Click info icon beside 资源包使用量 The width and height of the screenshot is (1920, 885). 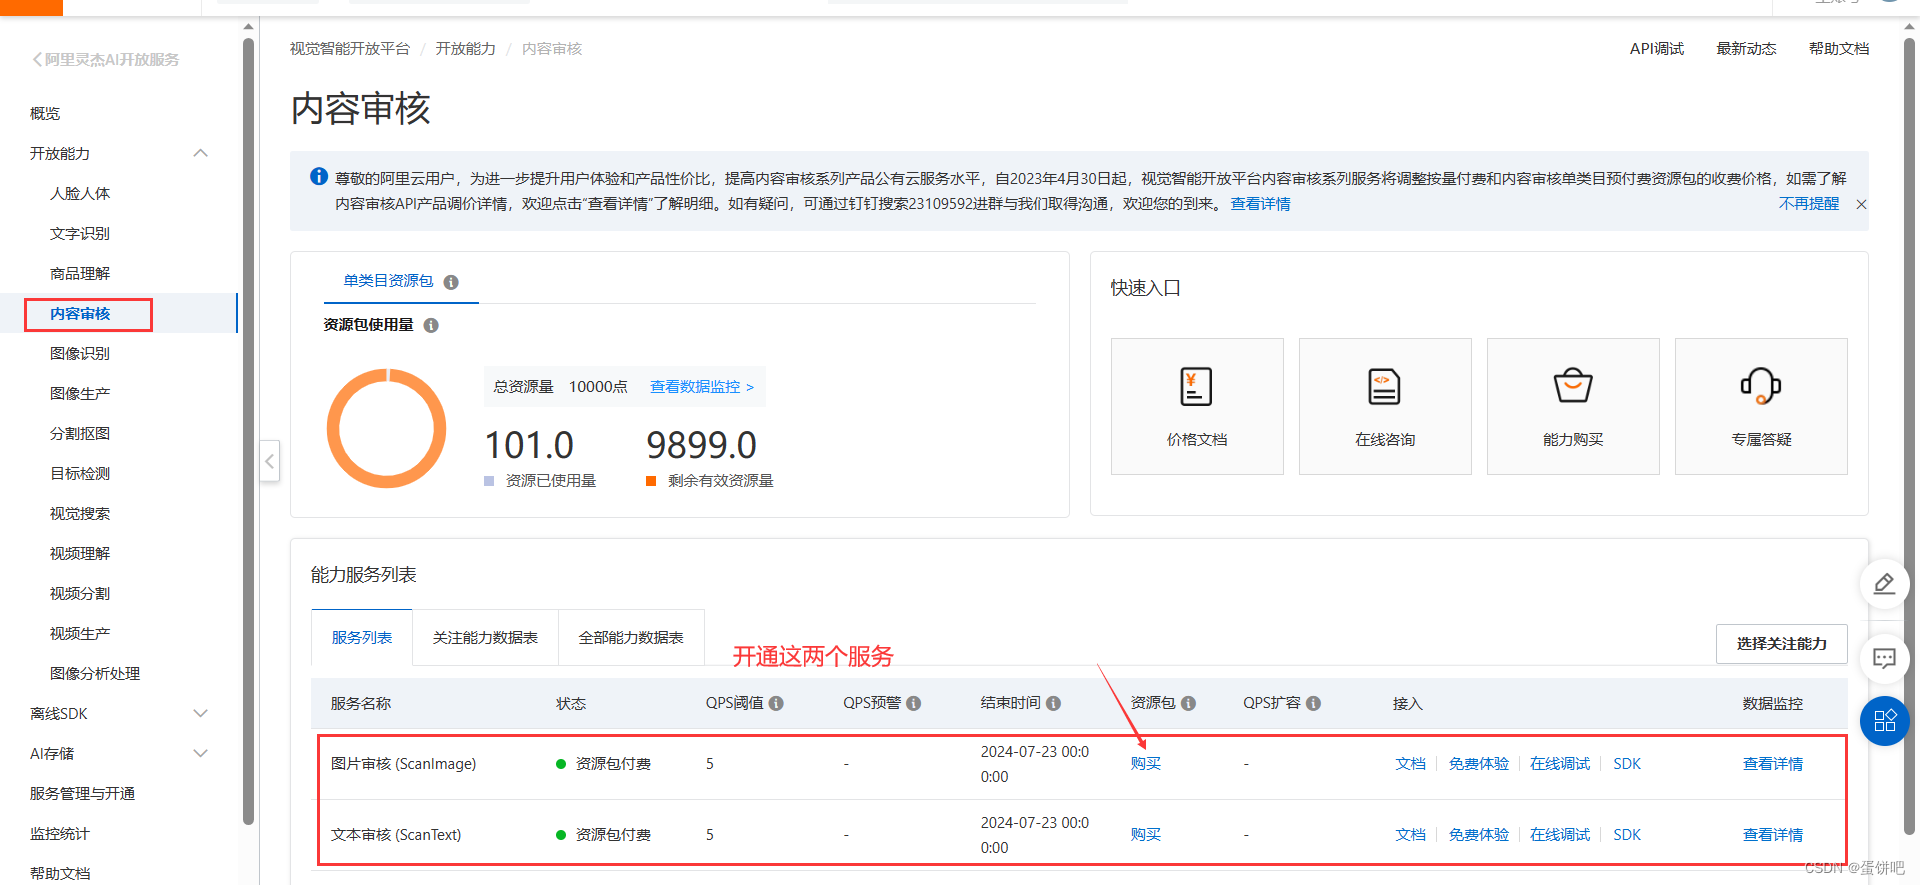(x=431, y=325)
